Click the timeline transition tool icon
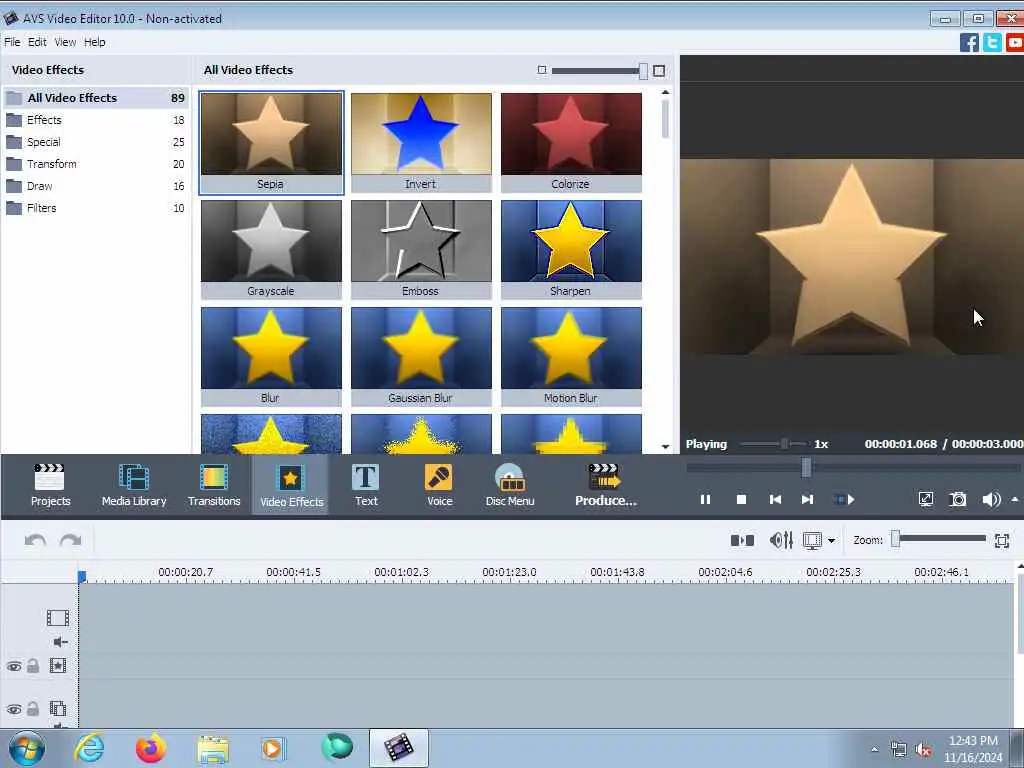The width and height of the screenshot is (1024, 768). [742, 540]
